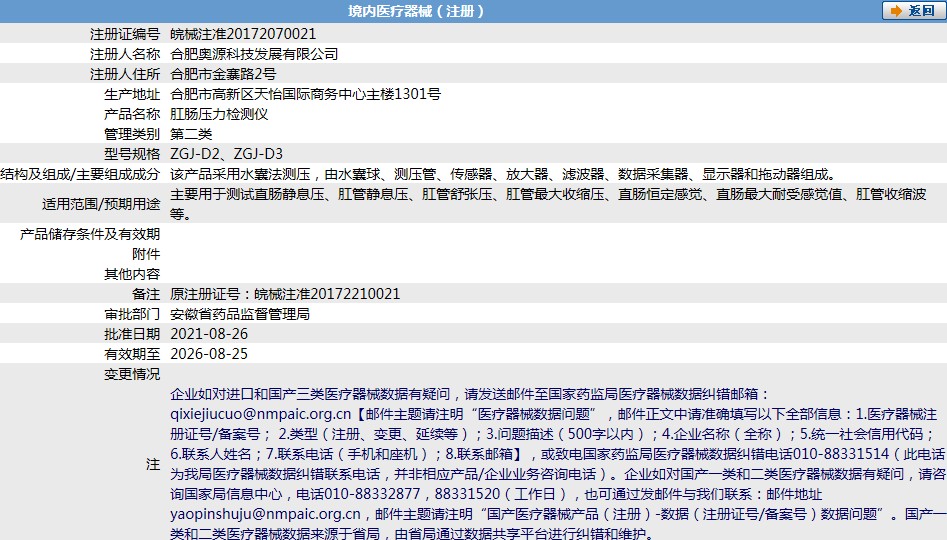The image size is (947, 540).
Task: Select expiry date 2026-08-25
Action: click(209, 353)
